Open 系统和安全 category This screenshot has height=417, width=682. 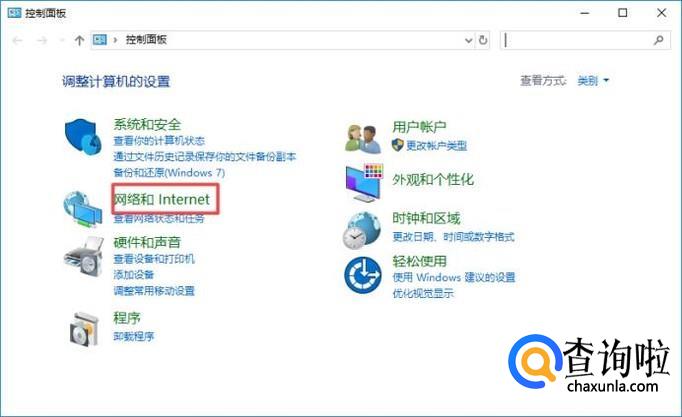pyautogui.click(x=147, y=124)
